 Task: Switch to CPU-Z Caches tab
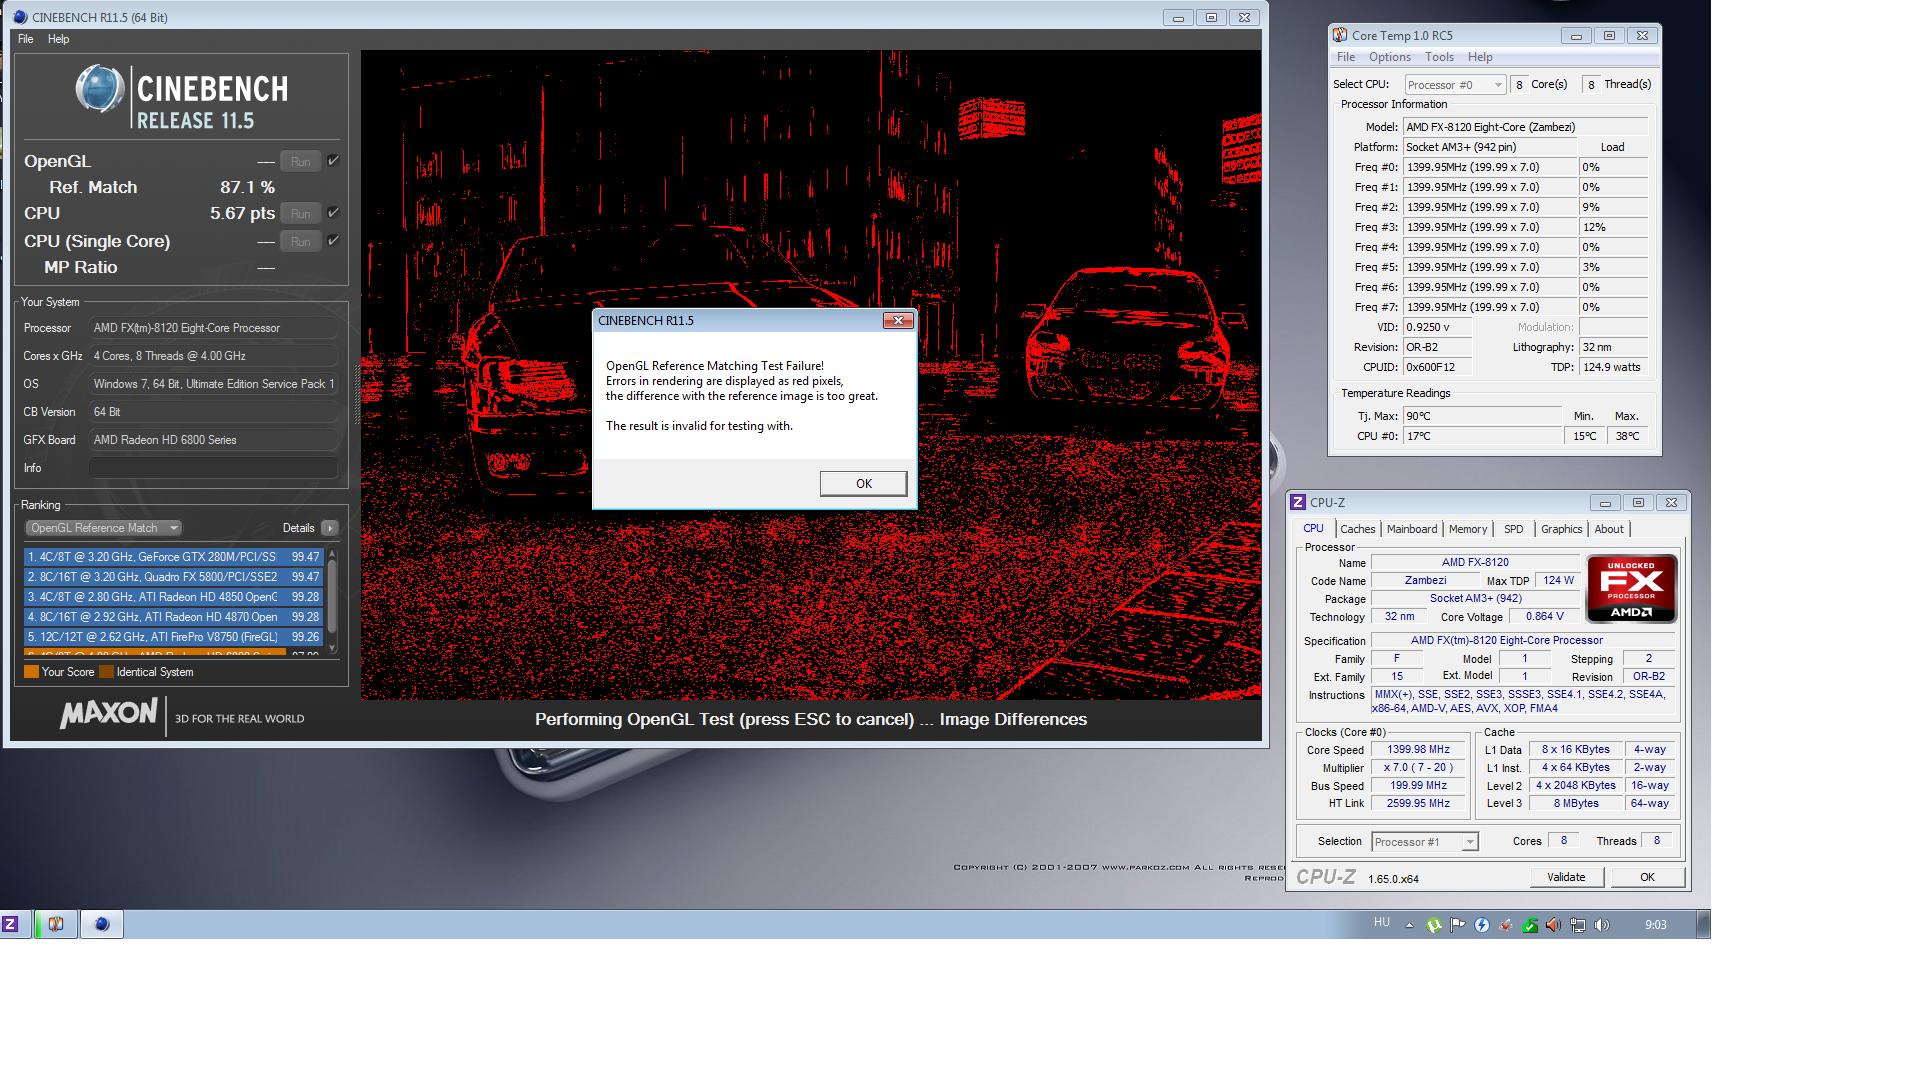[1357, 529]
